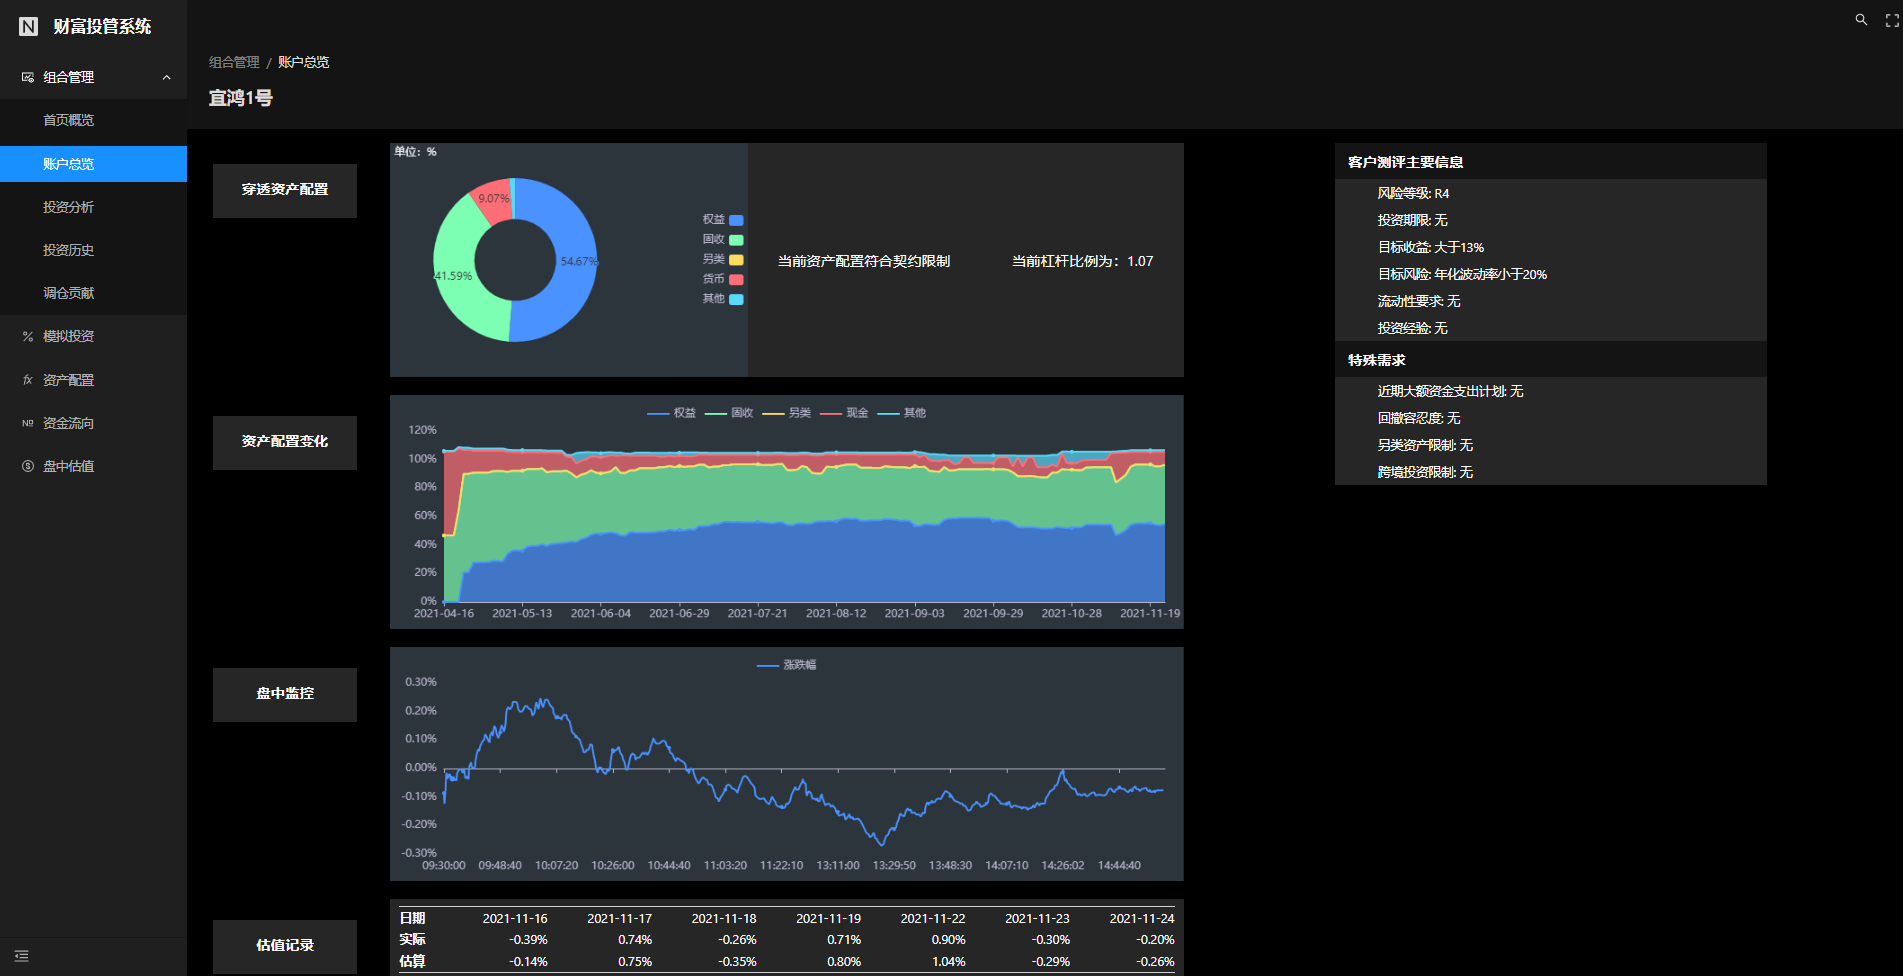This screenshot has height=976, width=1903.
Task: Toggle 固收 series in the area chart legend
Action: (x=729, y=413)
